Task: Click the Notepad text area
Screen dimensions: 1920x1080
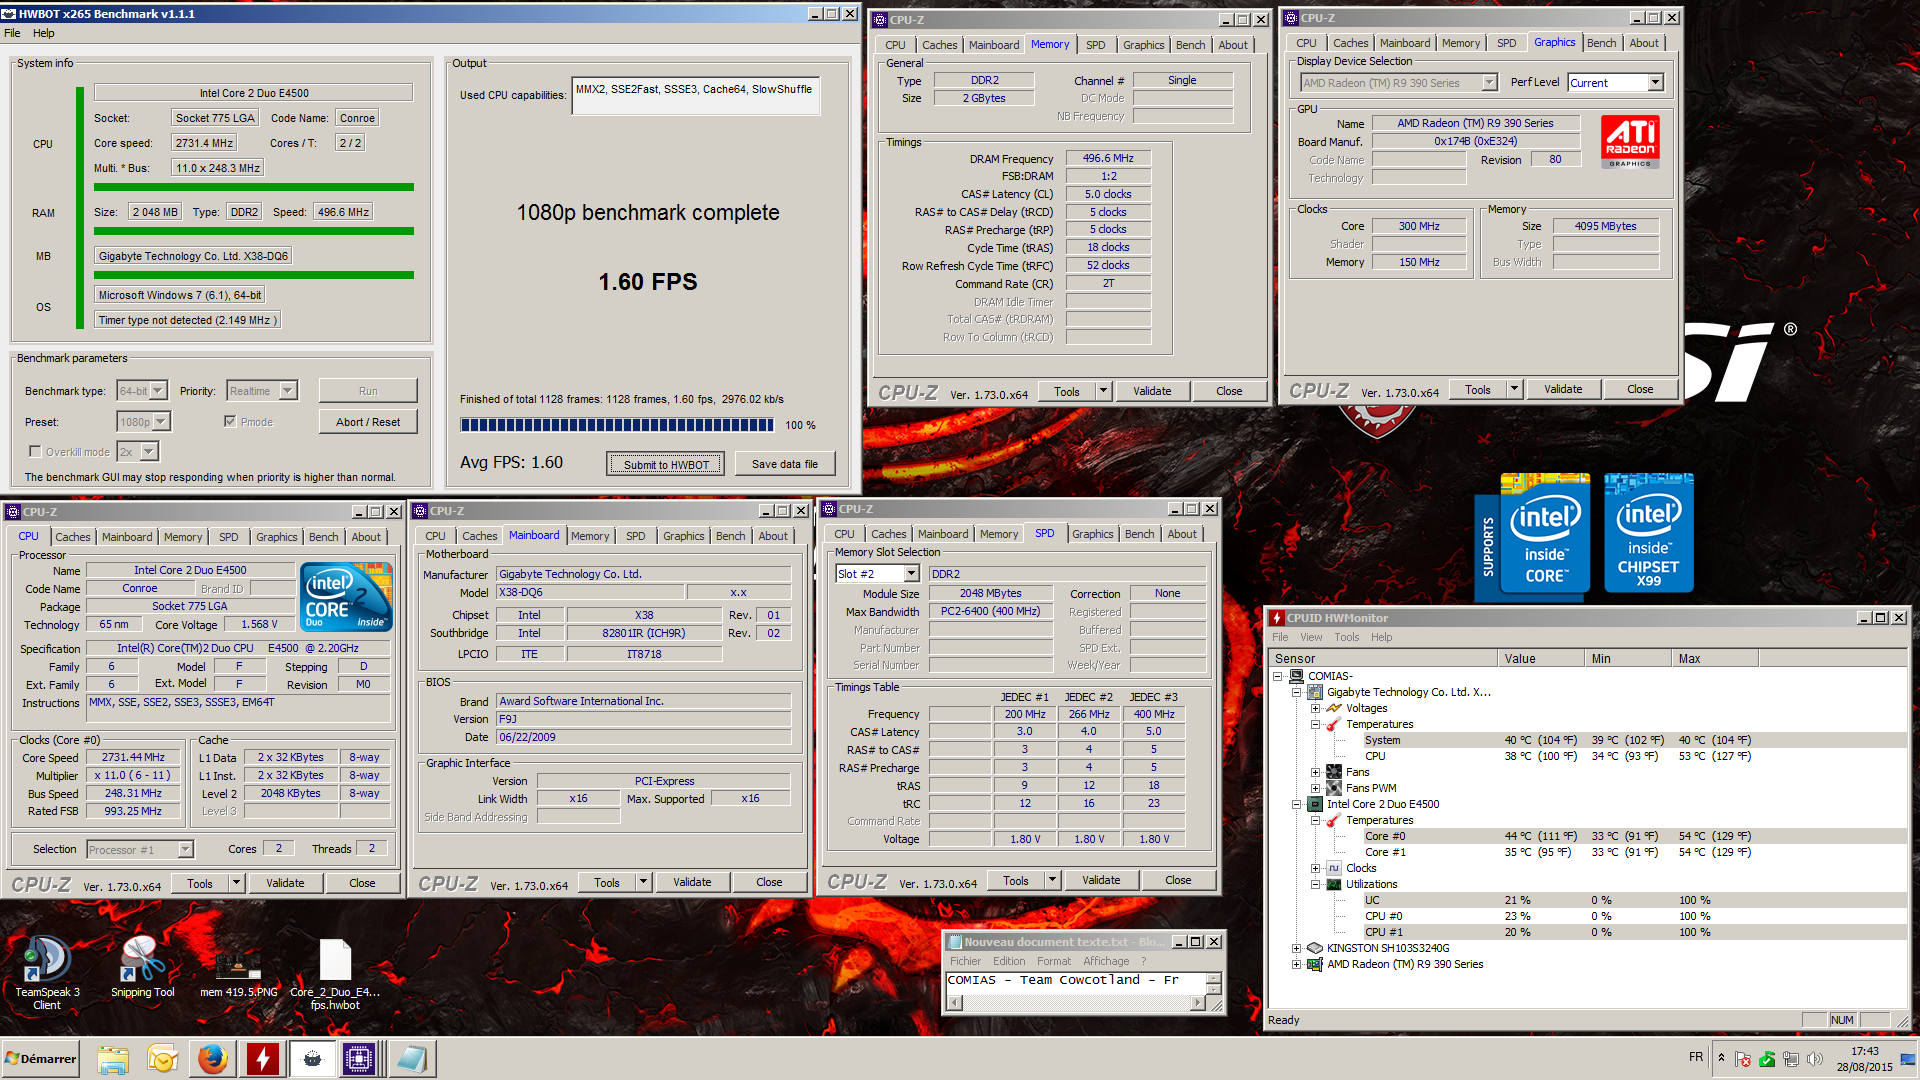Action: coord(1076,981)
